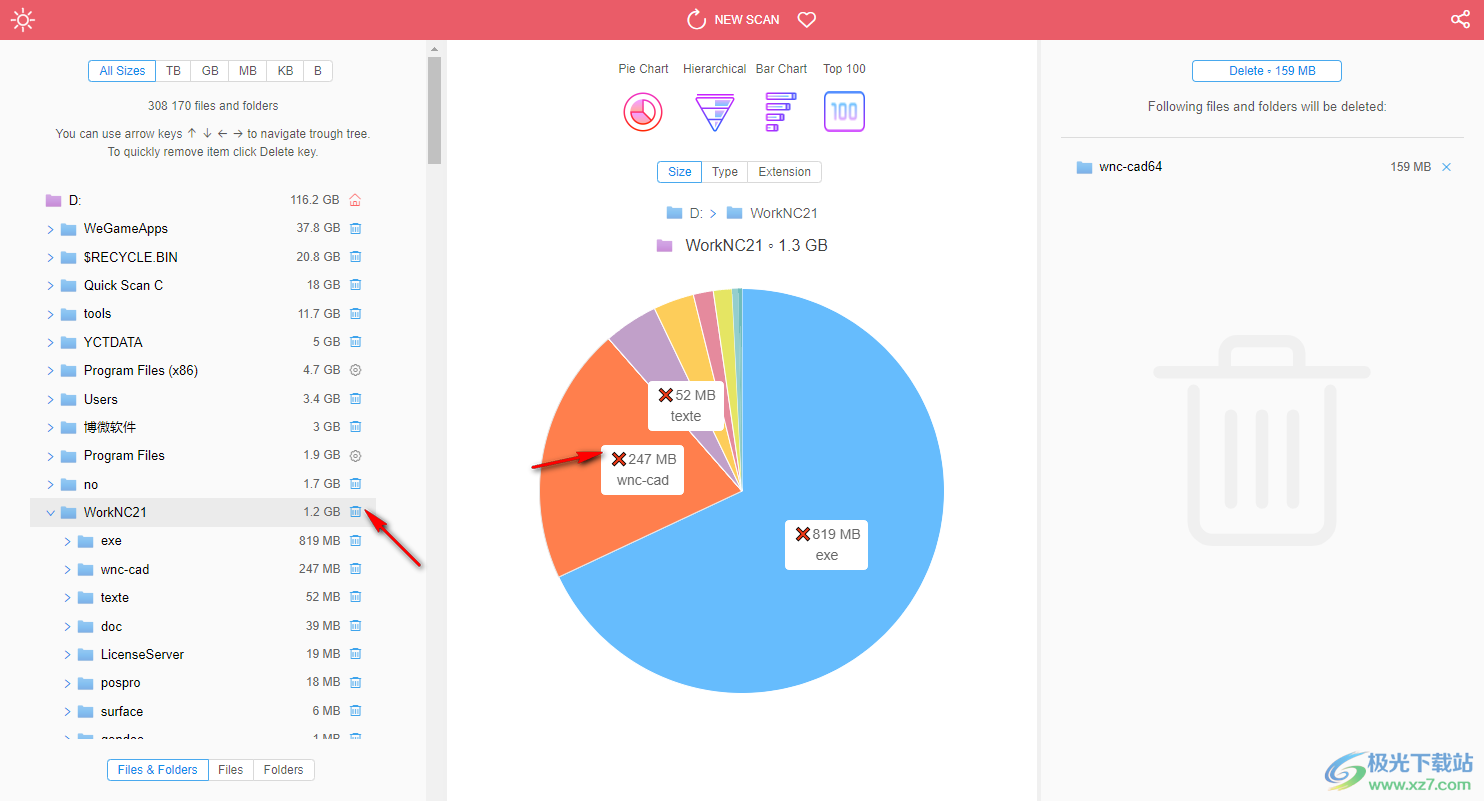Screen dimensions: 1484x801
Task: Remove wnc-cad64 from the delete list
Action: 1446,167
